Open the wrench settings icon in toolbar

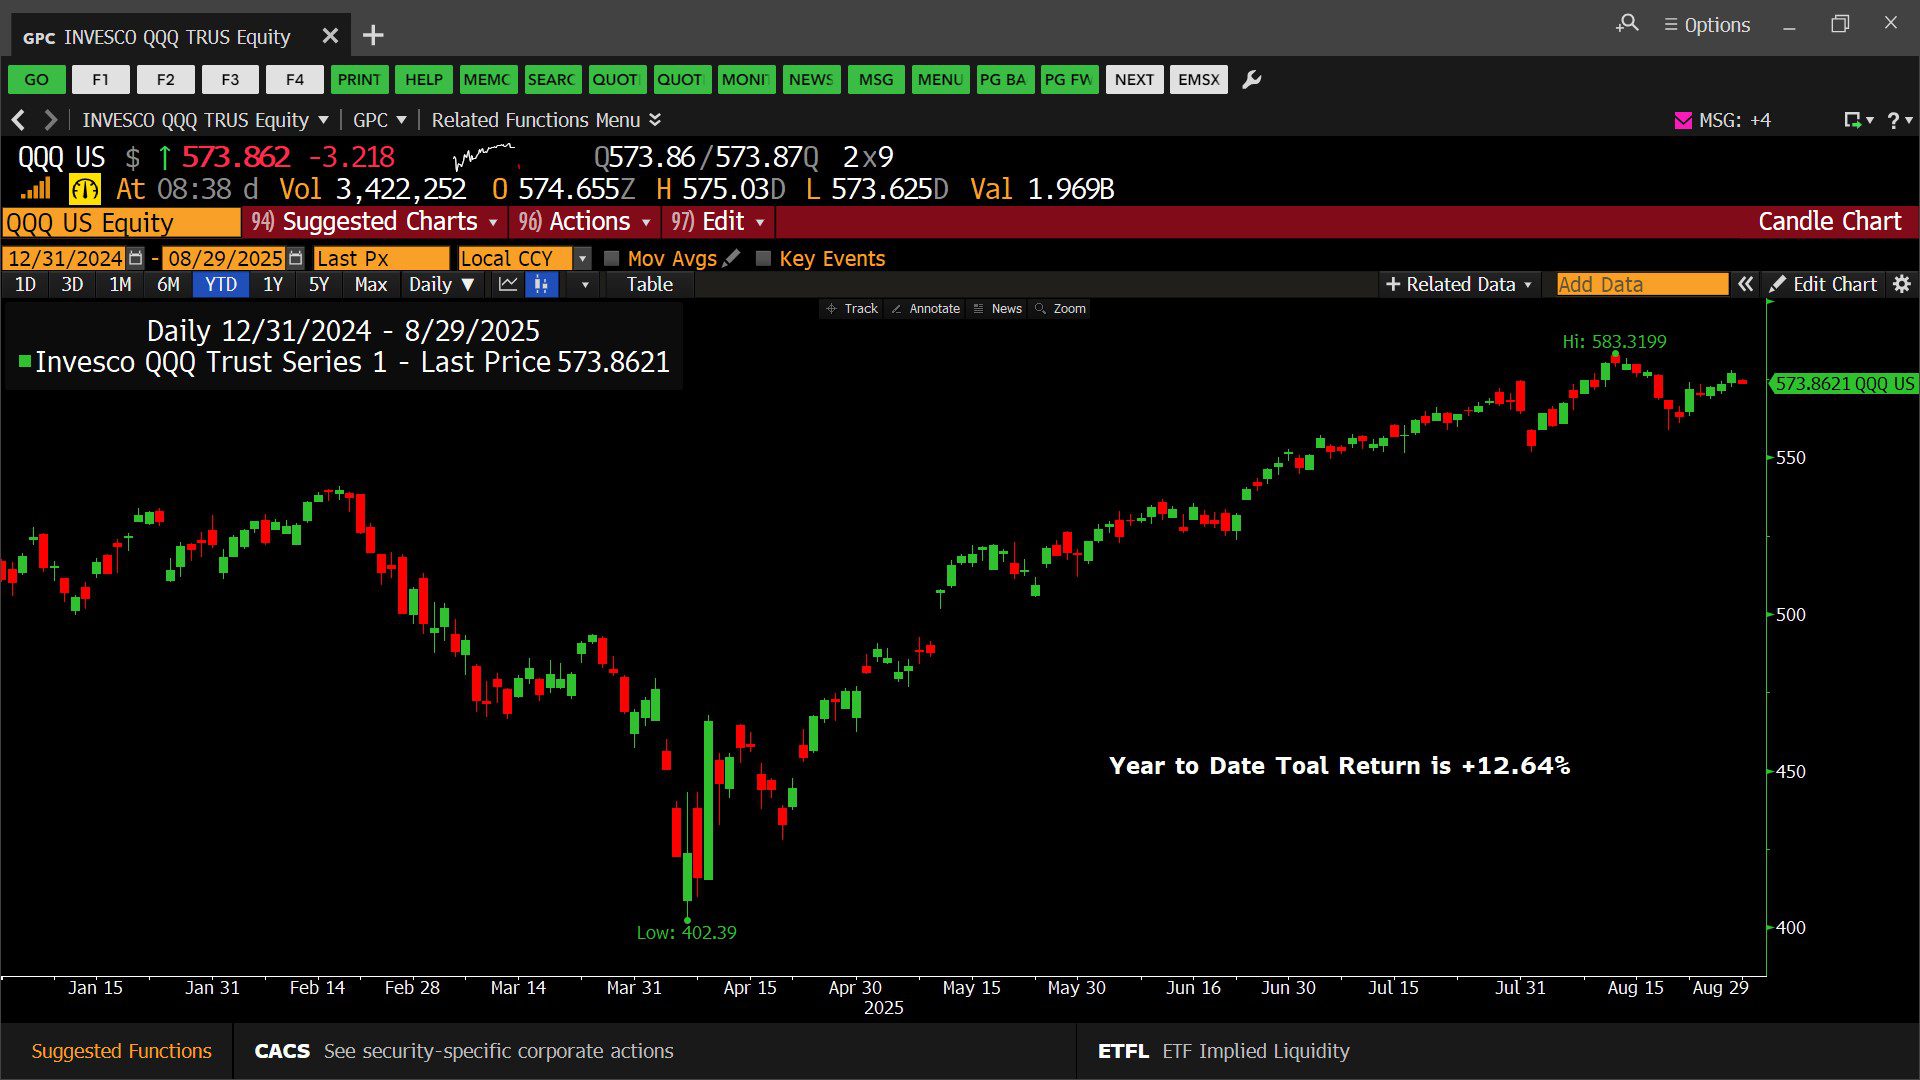(1251, 80)
